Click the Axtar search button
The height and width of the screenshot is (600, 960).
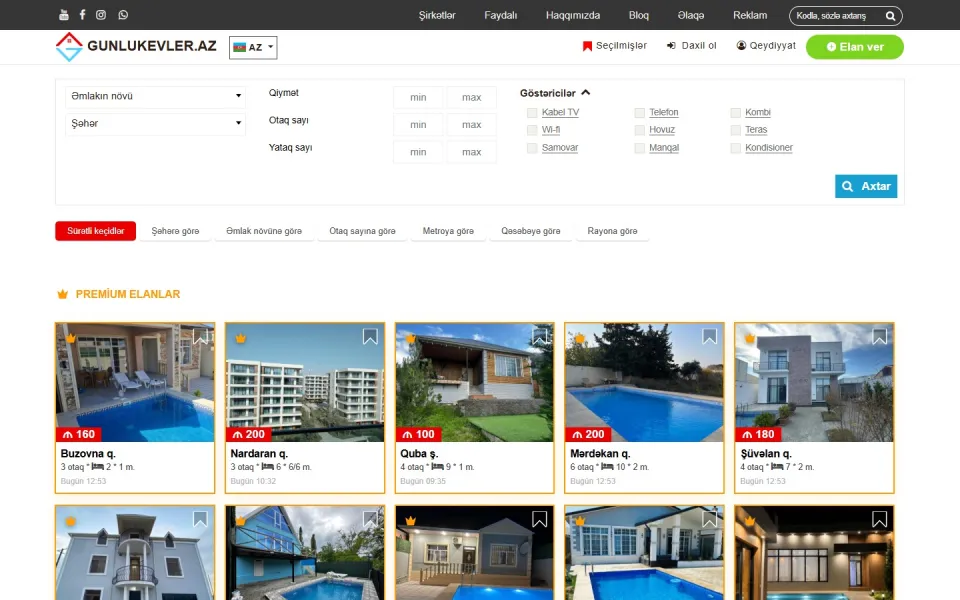[x=866, y=186]
